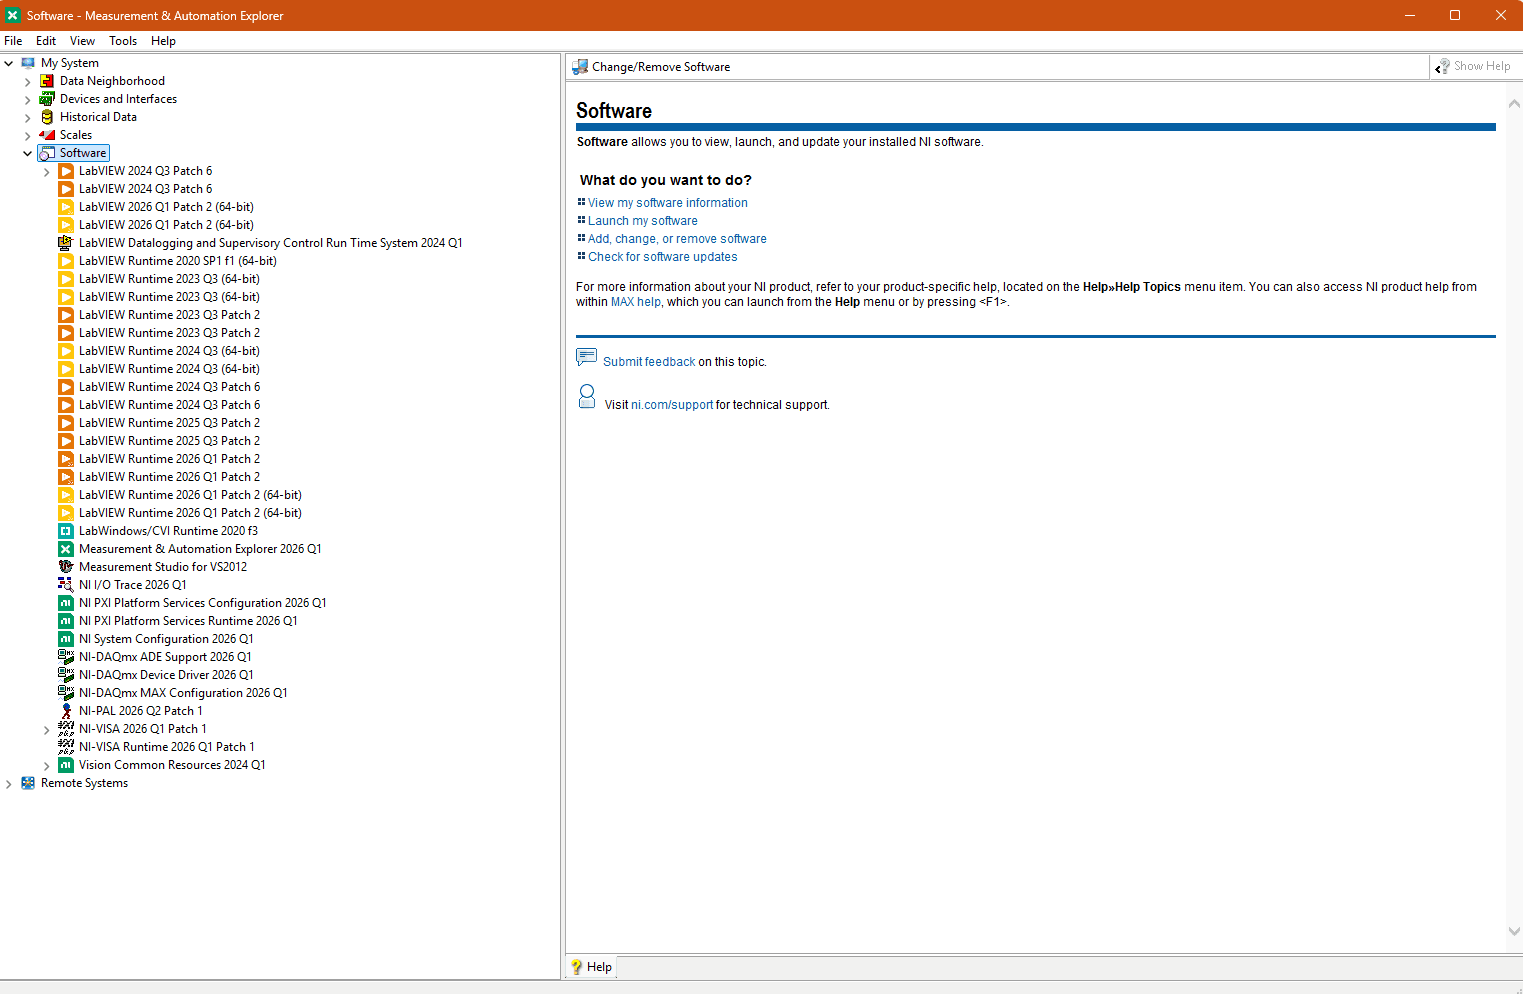Select the Remote Systems tree item
This screenshot has width=1523, height=994.
84,783
